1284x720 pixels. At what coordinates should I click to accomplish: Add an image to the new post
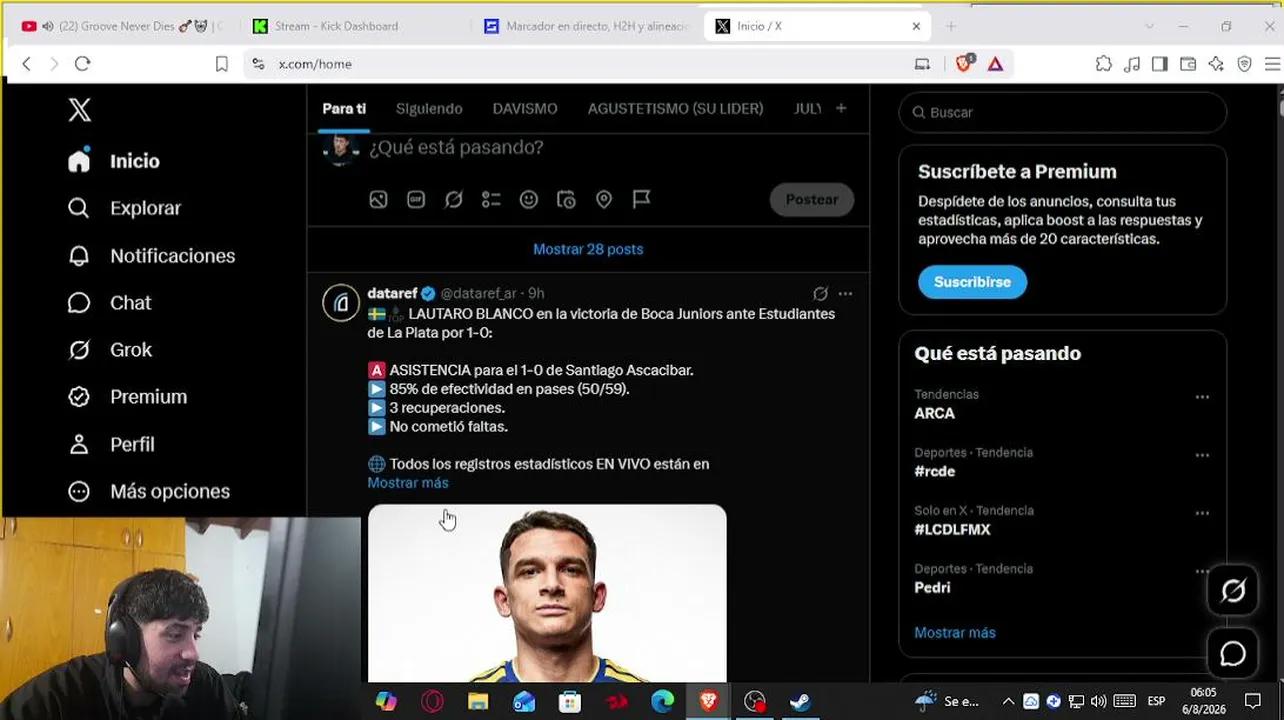[x=378, y=200]
